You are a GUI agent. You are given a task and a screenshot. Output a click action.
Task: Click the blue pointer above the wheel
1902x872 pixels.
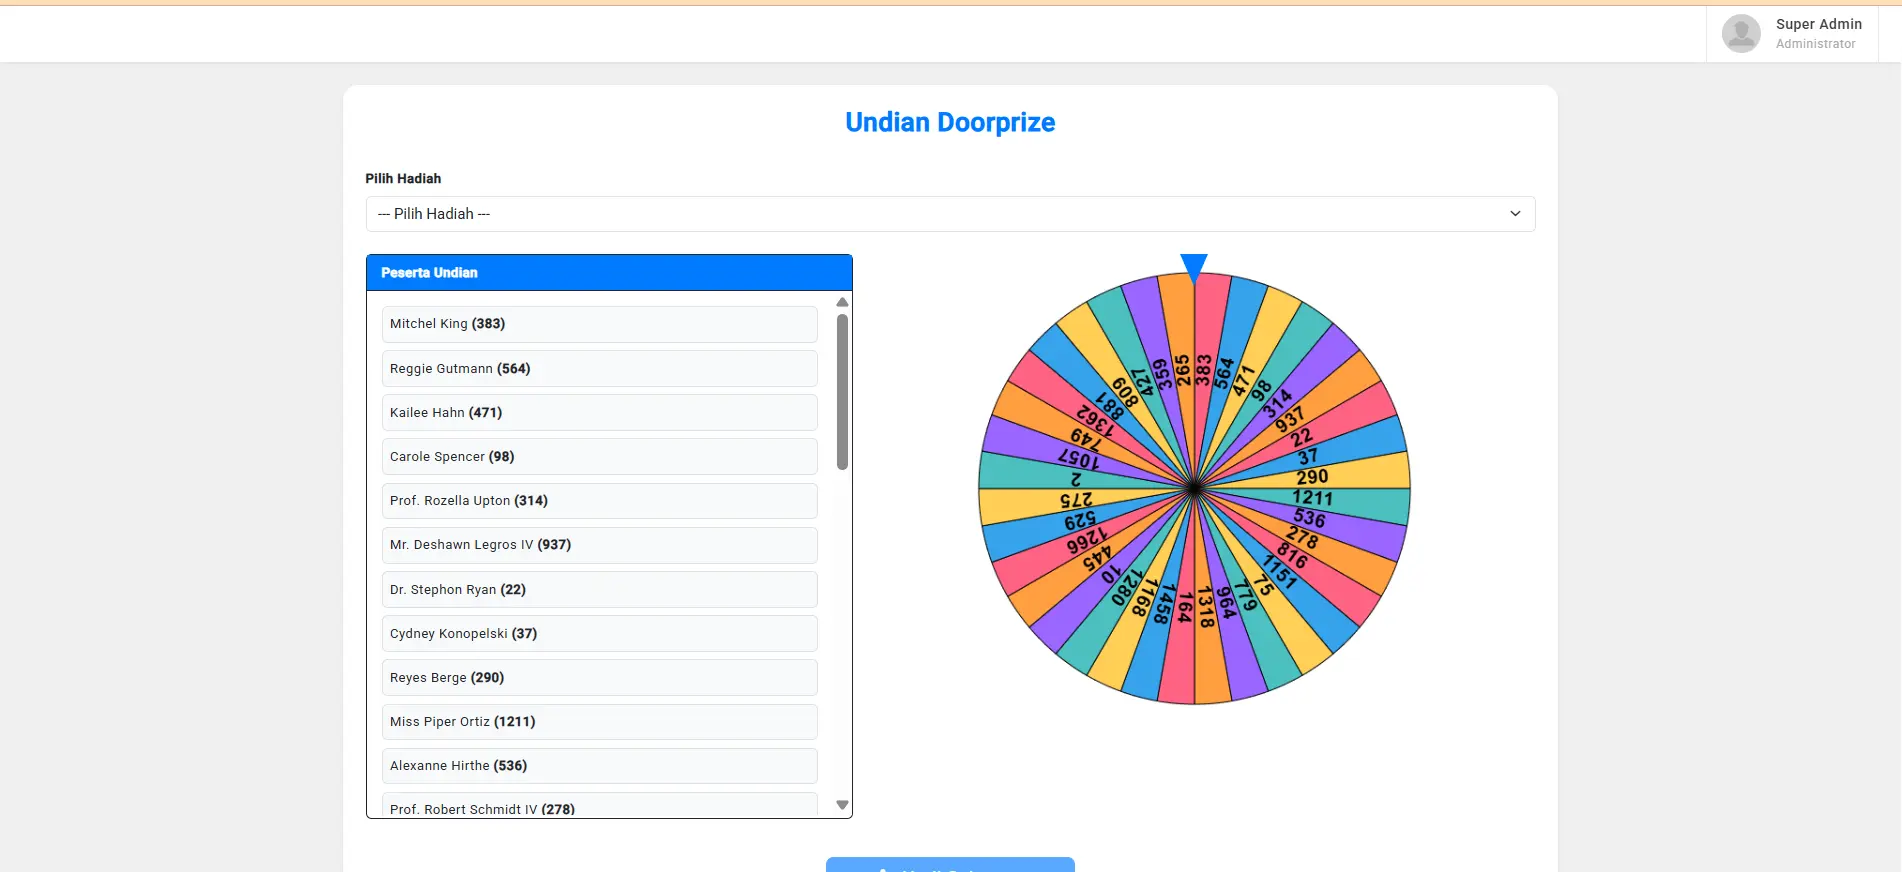pyautogui.click(x=1193, y=267)
